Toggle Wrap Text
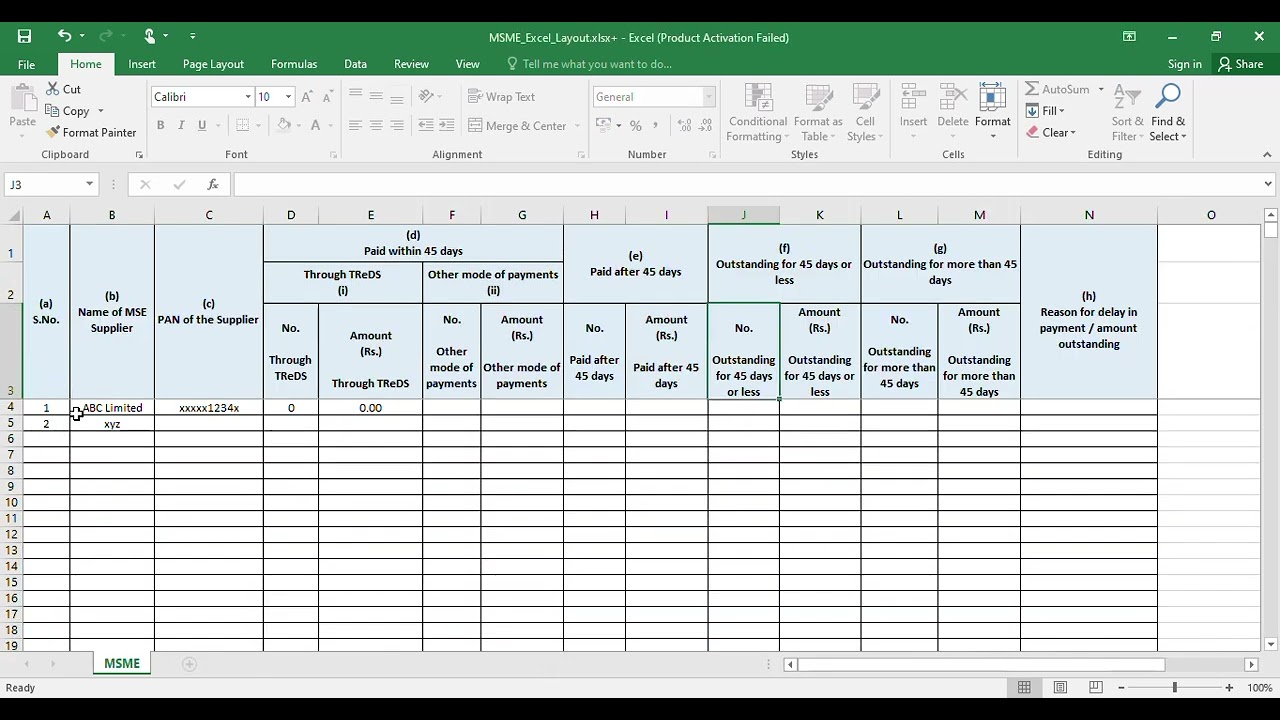Screen dimensions: 1280x720 point(502,97)
